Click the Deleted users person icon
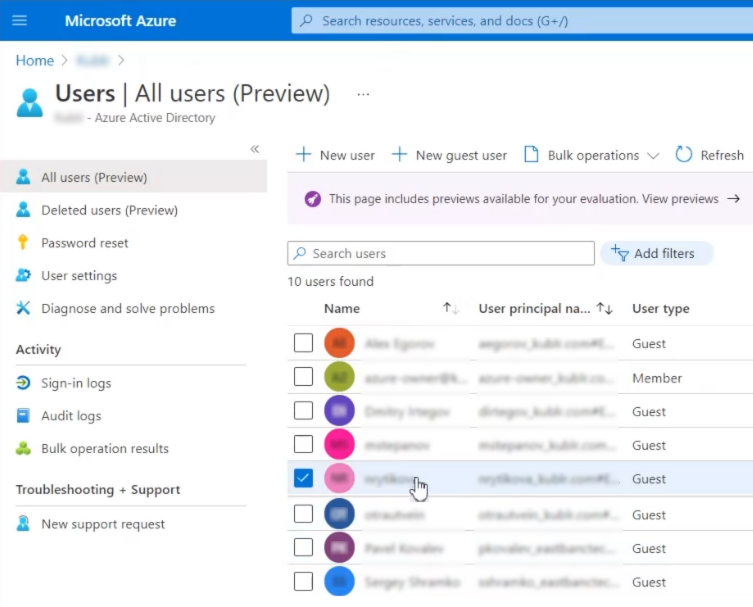The width and height of the screenshot is (753, 607). (x=23, y=209)
